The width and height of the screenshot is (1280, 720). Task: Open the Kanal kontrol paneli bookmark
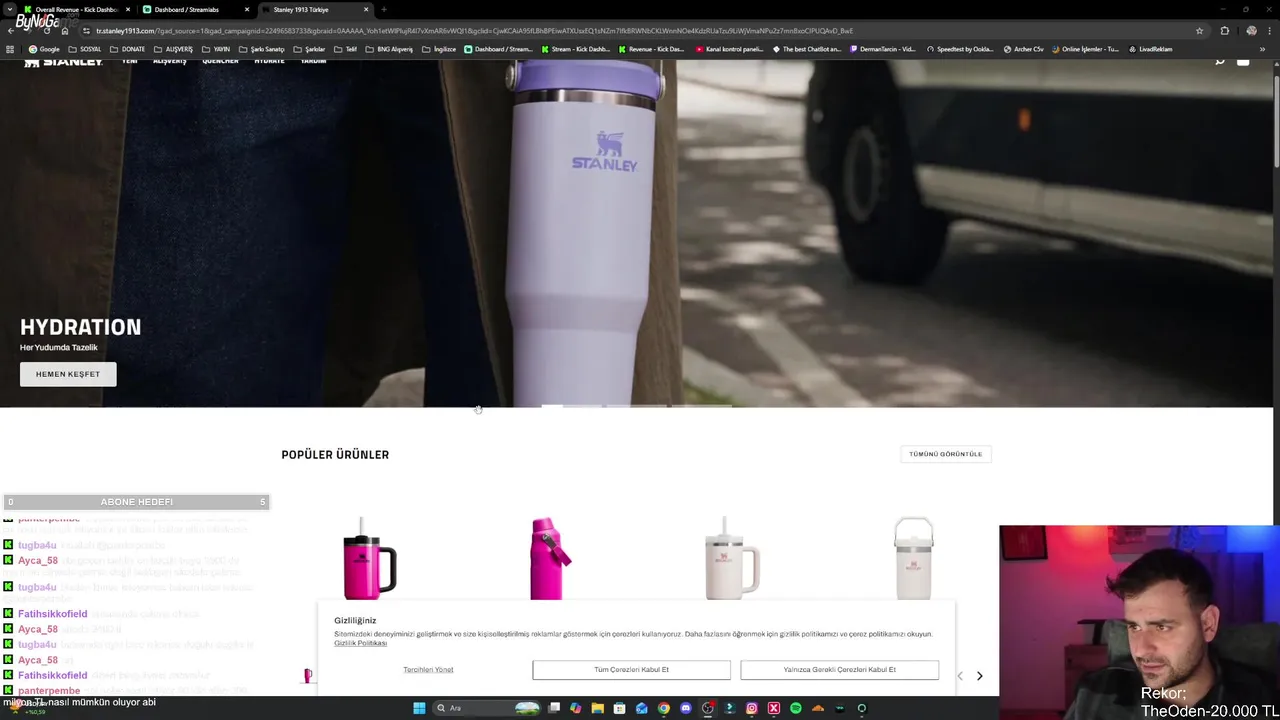point(731,49)
